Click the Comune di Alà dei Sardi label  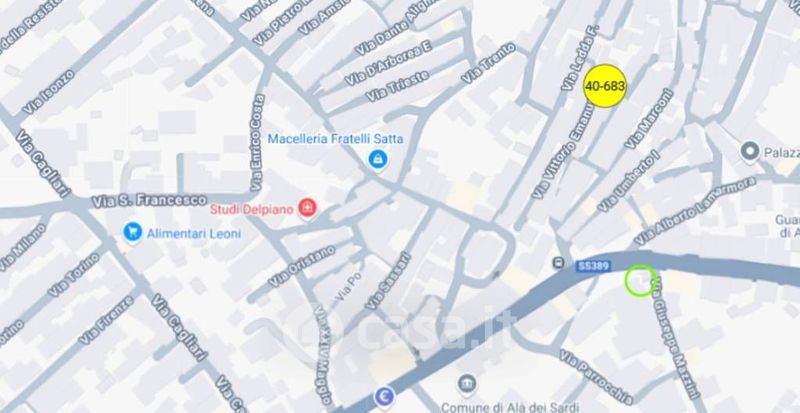(510, 407)
